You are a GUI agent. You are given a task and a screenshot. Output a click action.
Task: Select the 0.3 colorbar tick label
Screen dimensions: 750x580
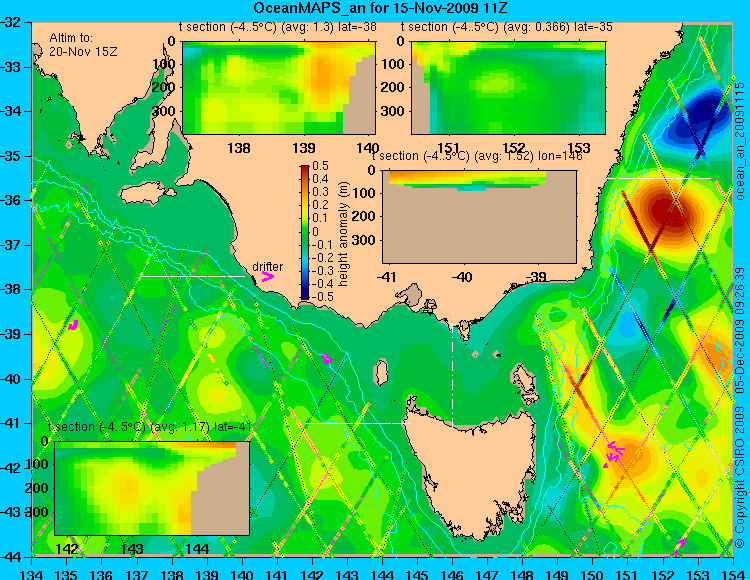320,192
